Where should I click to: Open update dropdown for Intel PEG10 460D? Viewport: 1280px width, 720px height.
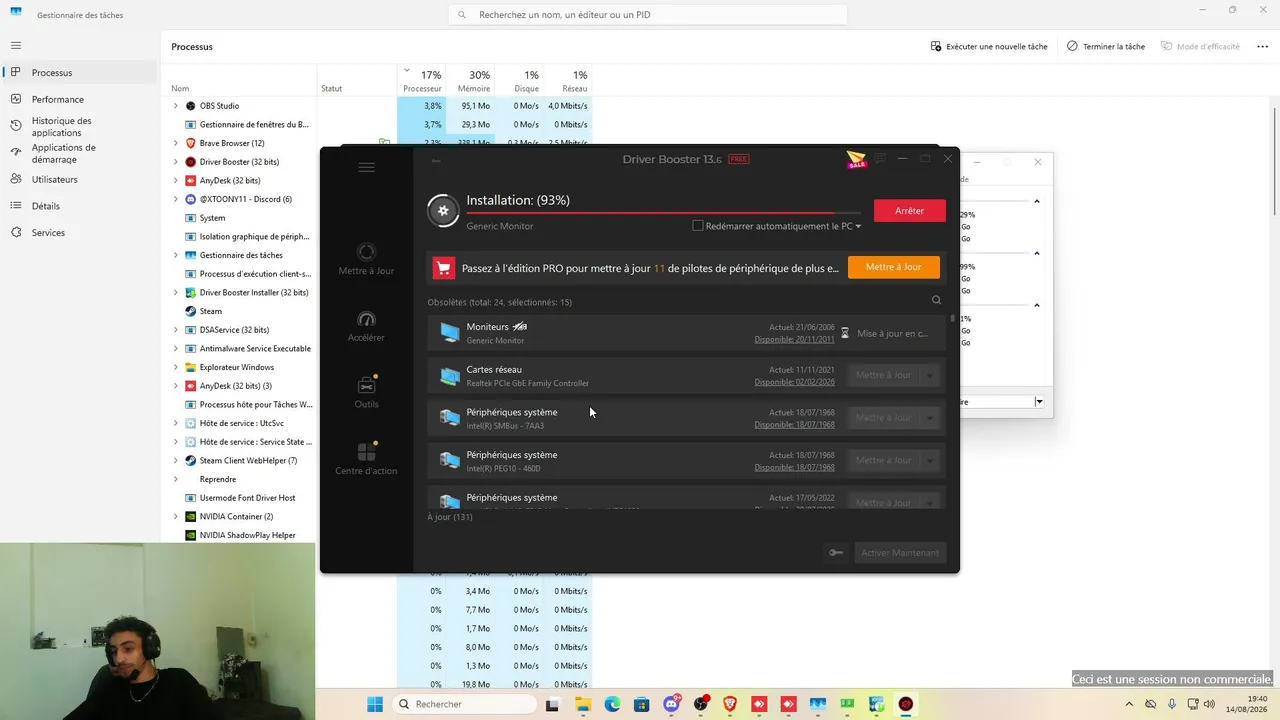pos(931,460)
